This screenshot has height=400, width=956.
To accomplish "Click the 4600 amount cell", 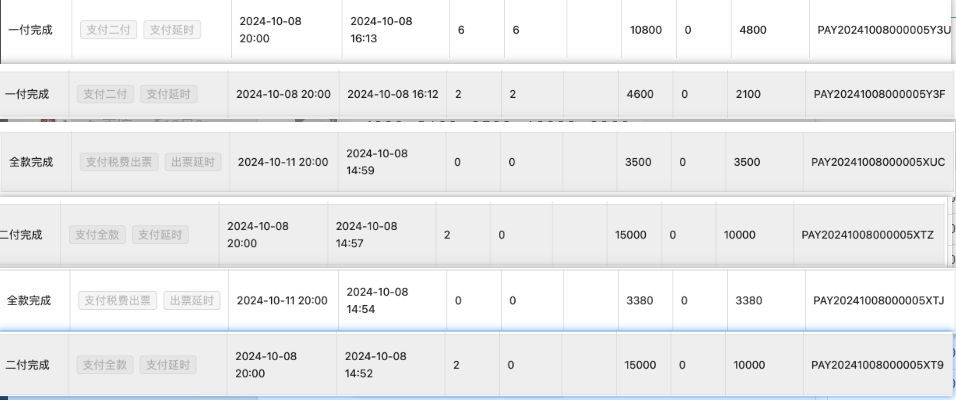I will point(640,94).
